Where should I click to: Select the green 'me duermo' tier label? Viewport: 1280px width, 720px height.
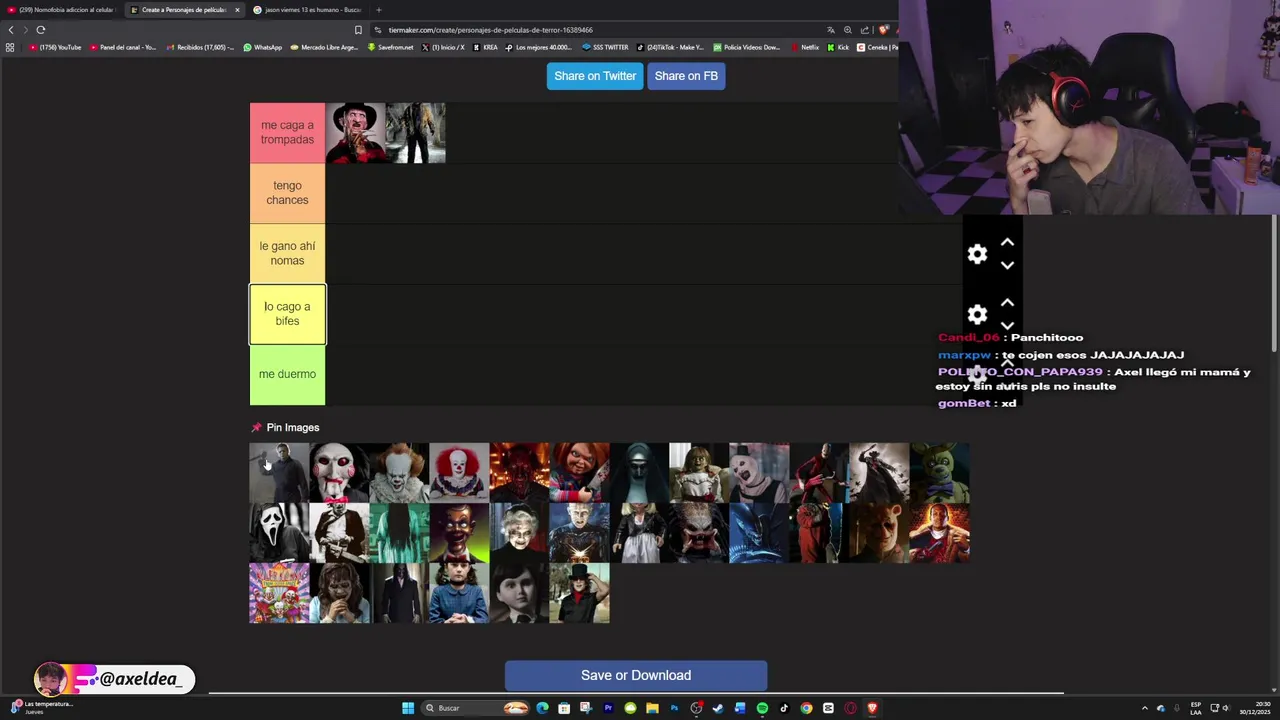[x=287, y=375]
